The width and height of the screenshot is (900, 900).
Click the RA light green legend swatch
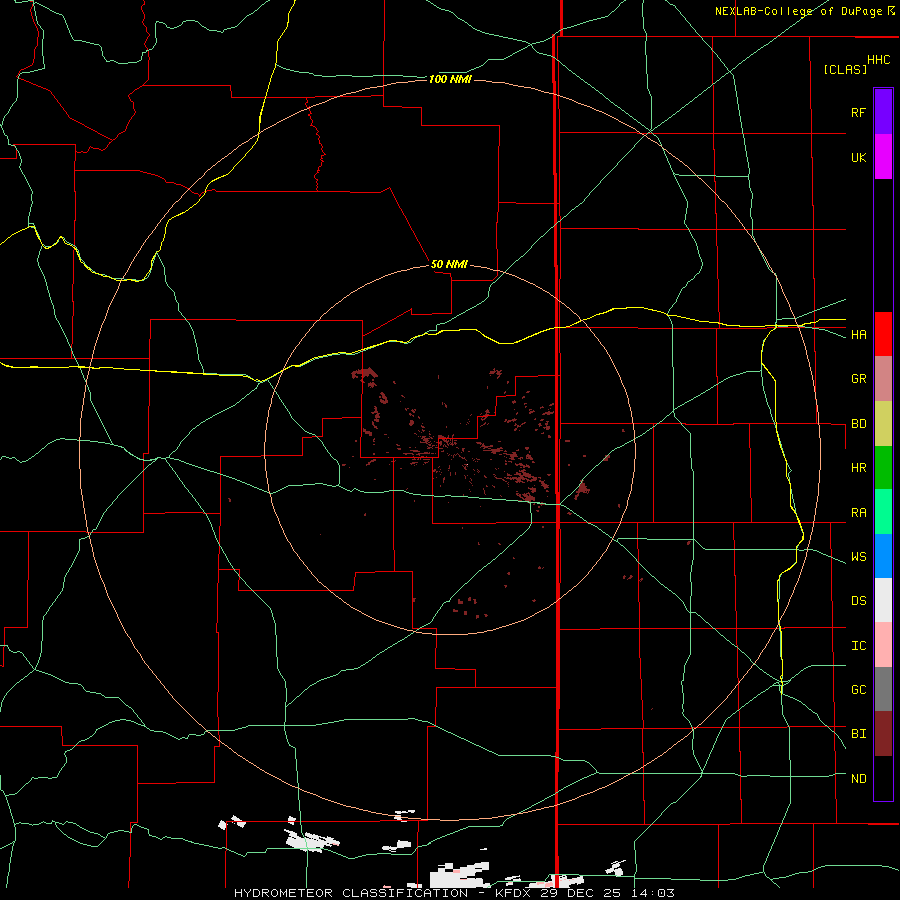pos(883,512)
